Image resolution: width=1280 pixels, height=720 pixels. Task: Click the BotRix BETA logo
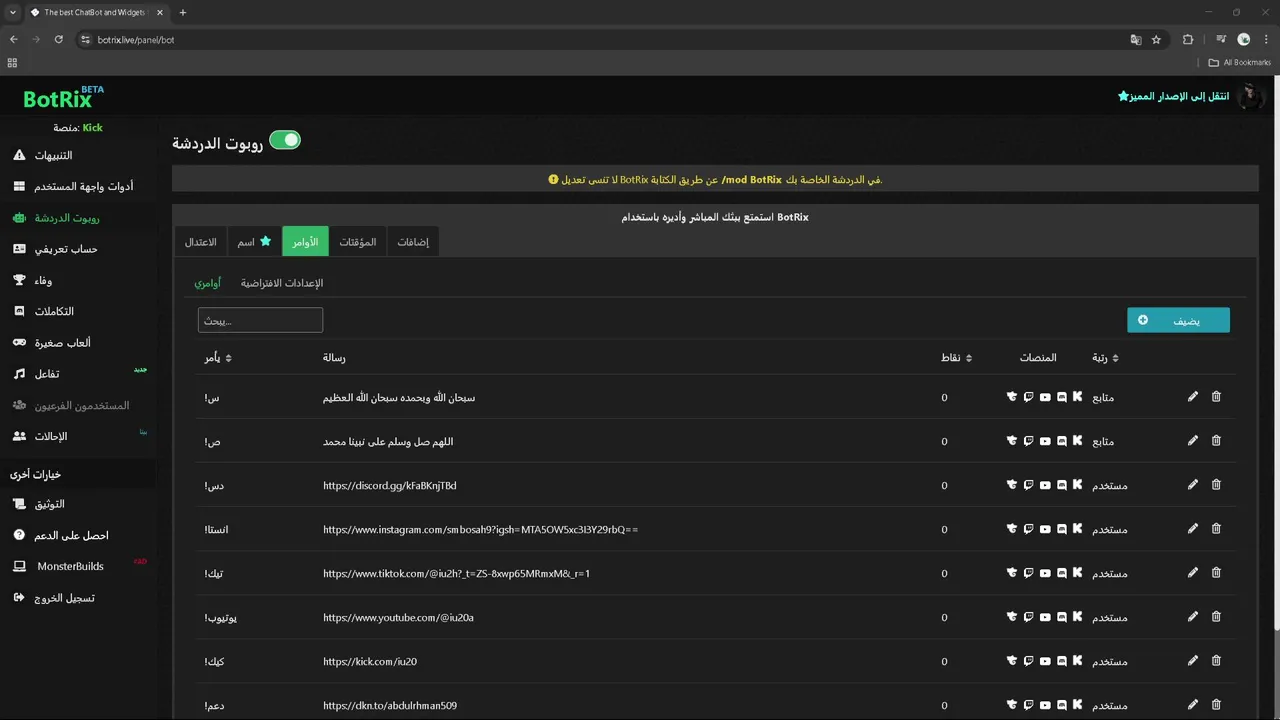tap(63, 98)
